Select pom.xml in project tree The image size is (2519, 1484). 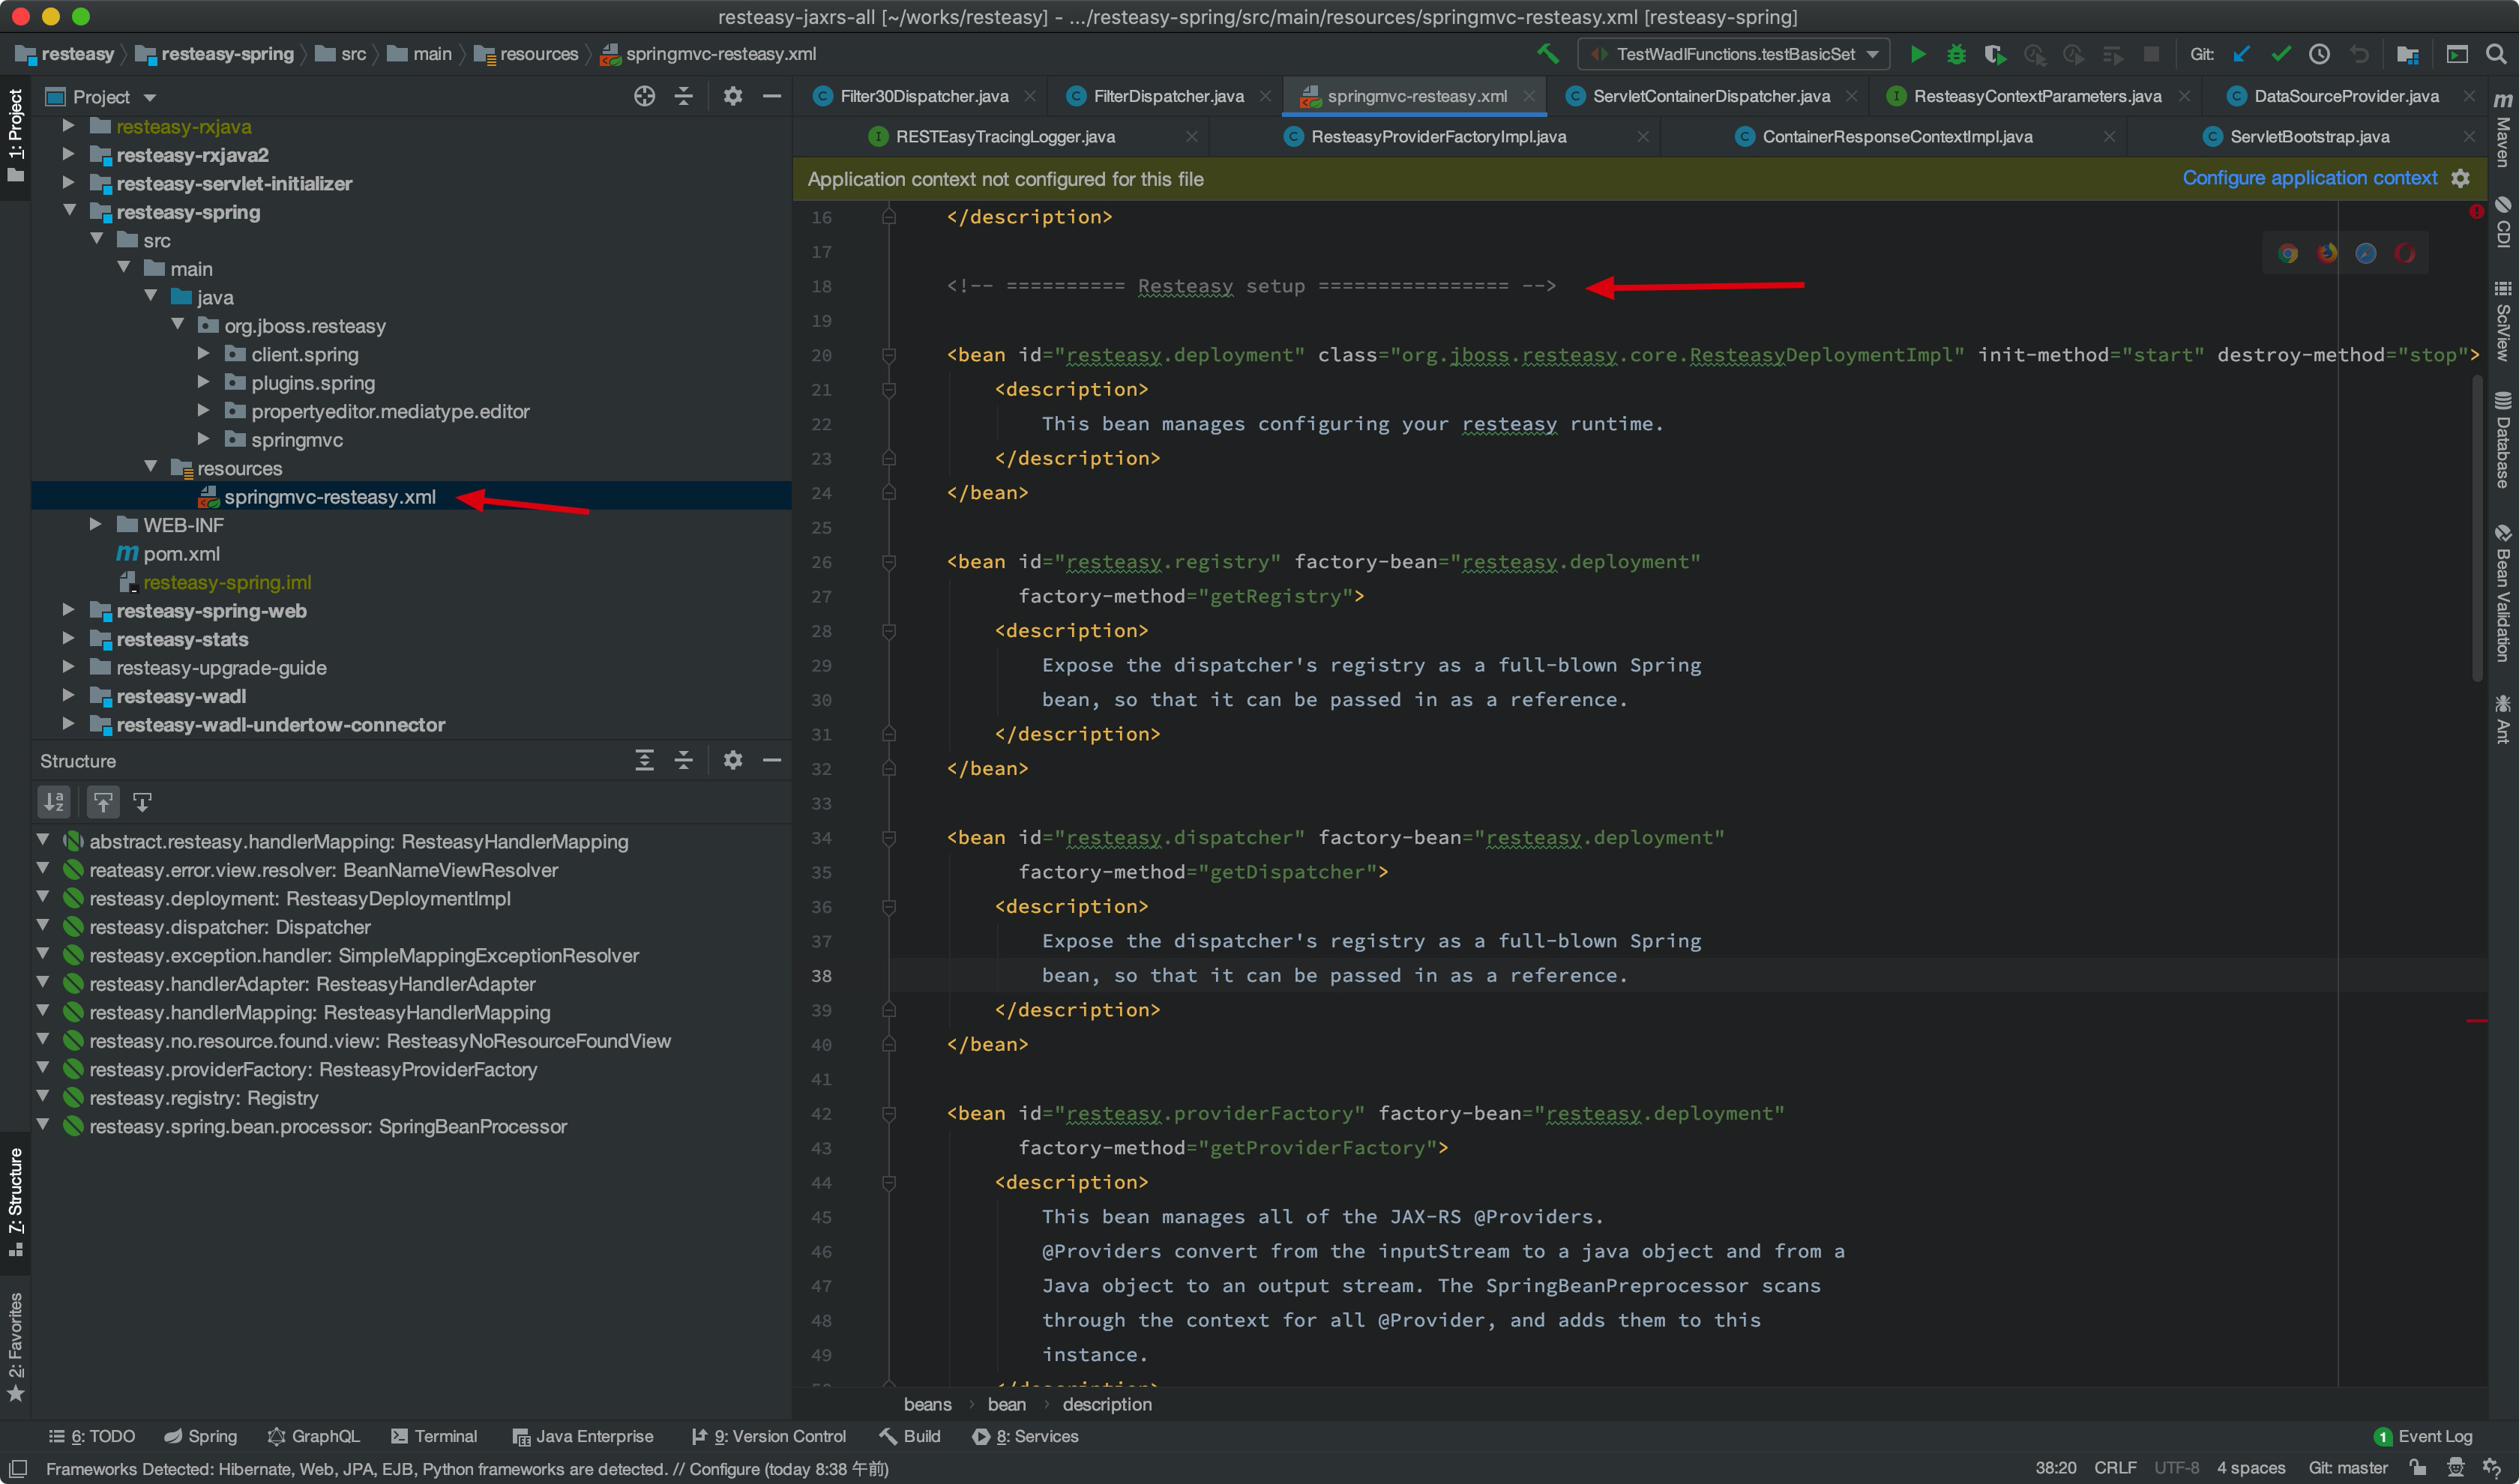181,553
